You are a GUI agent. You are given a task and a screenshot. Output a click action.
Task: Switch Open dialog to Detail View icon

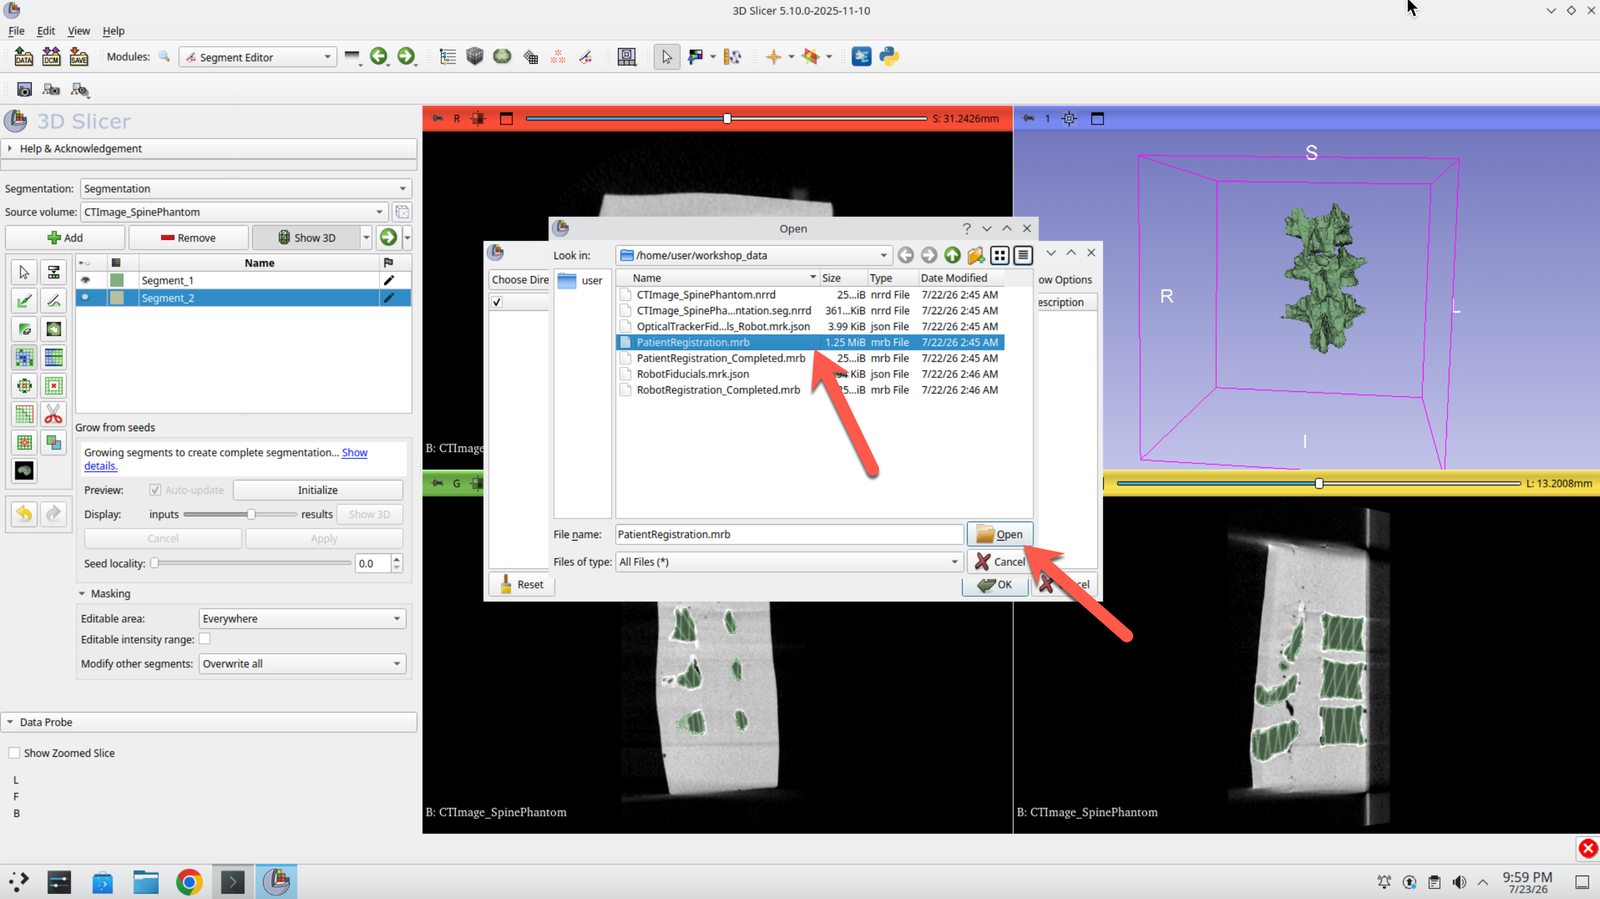[x=1023, y=256]
